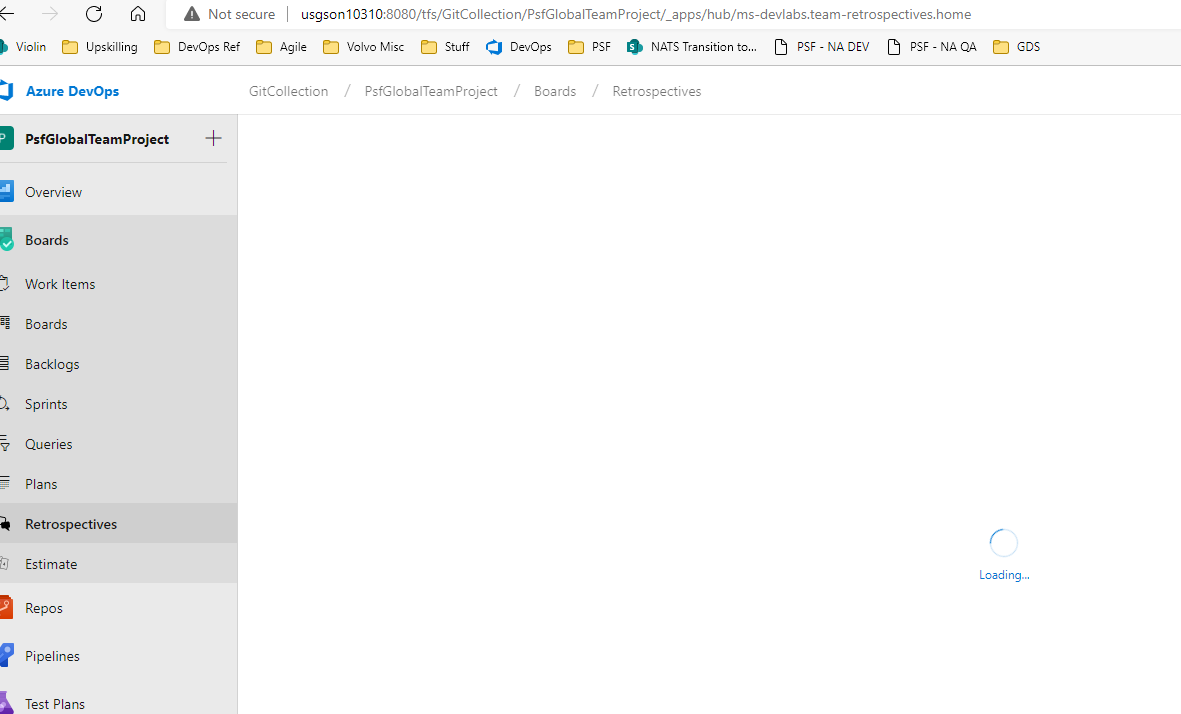1181x714 pixels.
Task: Open Work Items from the sidebar
Action: pyautogui.click(x=59, y=283)
